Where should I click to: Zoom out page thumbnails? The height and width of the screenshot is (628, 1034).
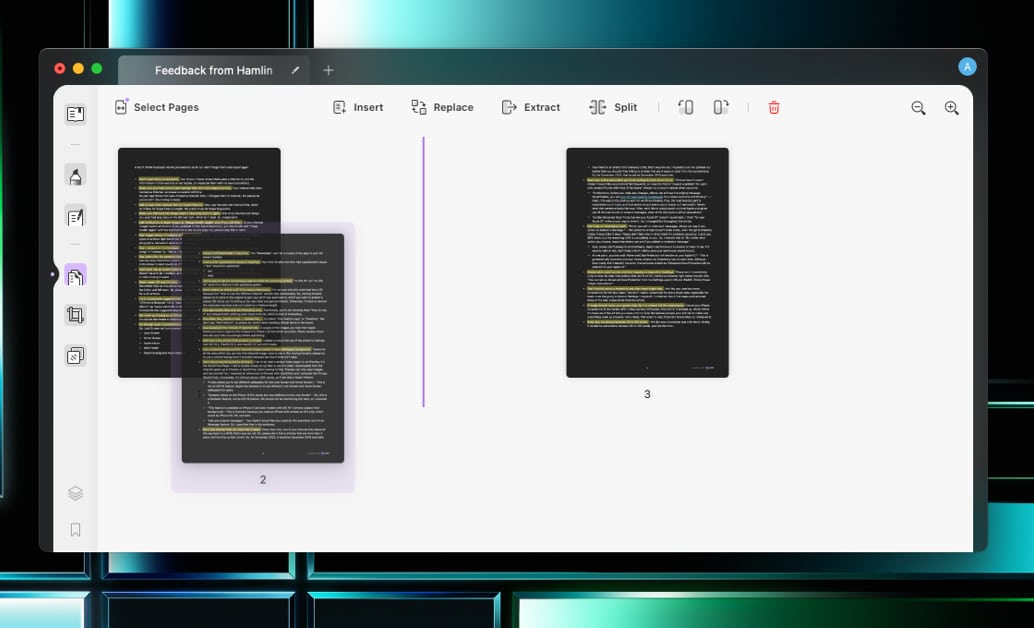tap(918, 108)
